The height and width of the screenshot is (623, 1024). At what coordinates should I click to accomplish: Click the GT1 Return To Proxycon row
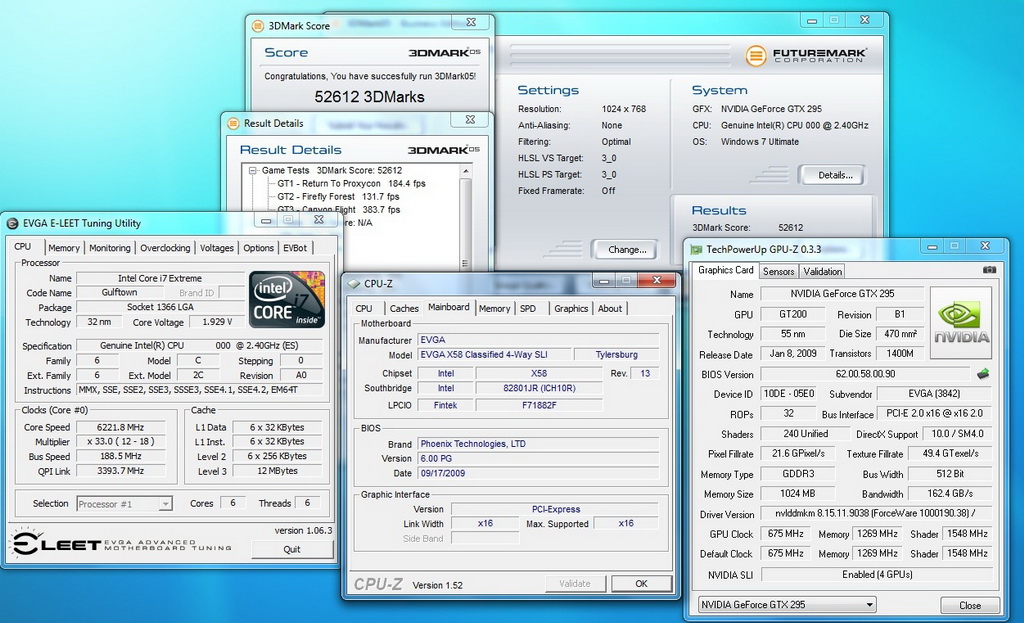coord(351,184)
